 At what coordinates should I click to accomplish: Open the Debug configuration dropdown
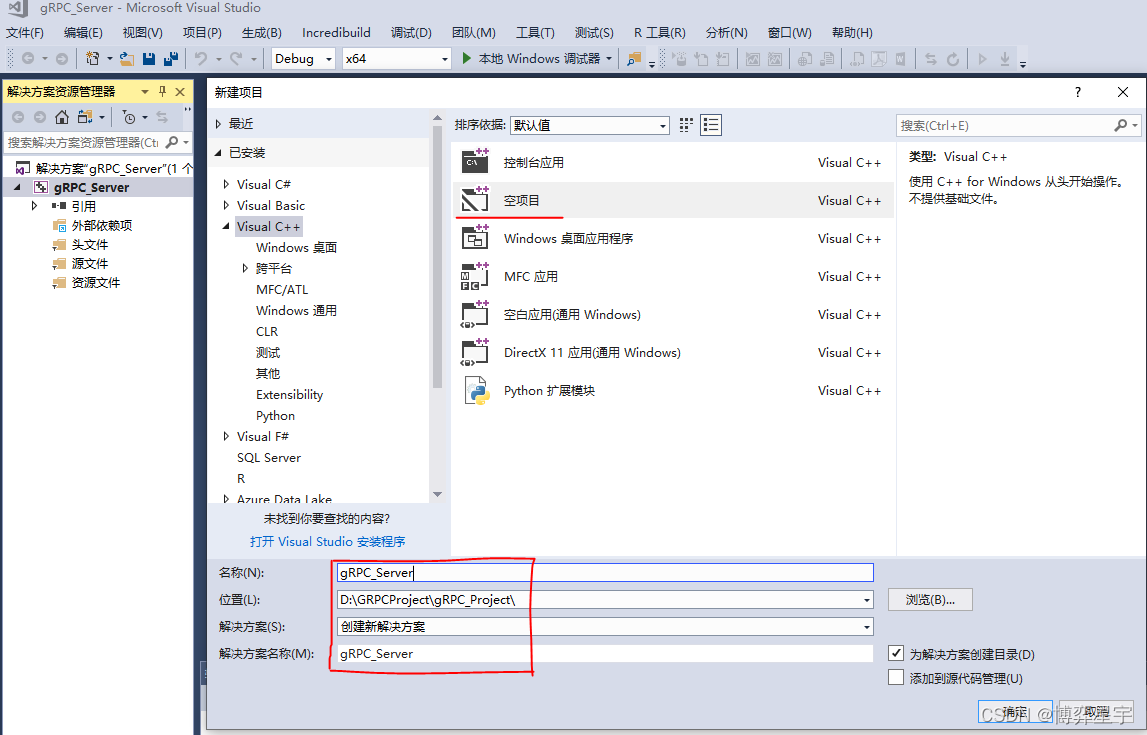[329, 59]
